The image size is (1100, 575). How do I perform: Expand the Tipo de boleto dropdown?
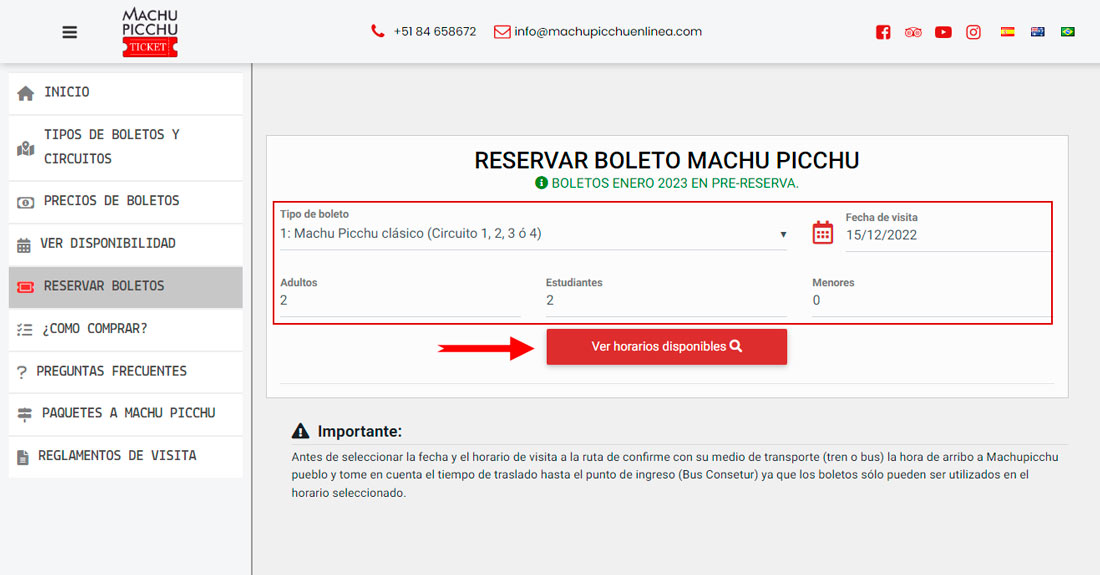532,235
